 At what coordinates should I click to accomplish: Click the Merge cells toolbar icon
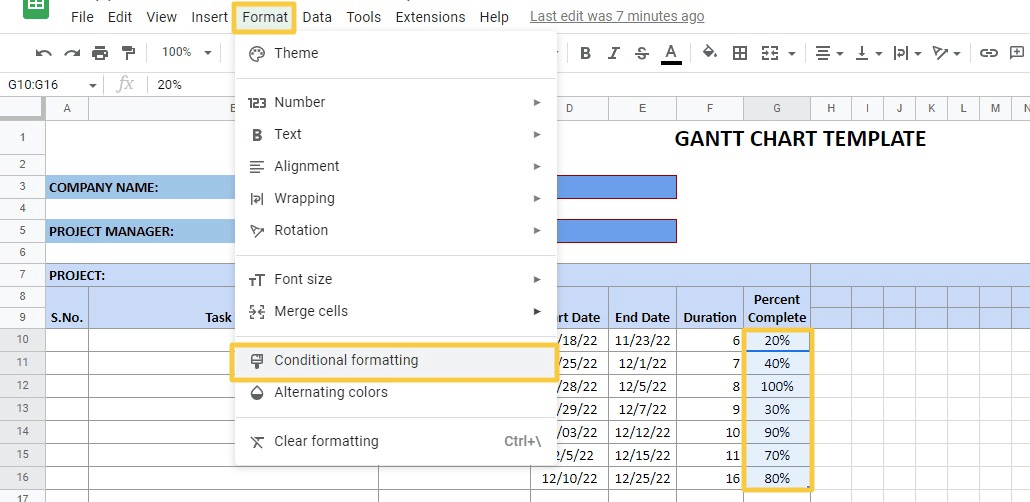pos(770,53)
